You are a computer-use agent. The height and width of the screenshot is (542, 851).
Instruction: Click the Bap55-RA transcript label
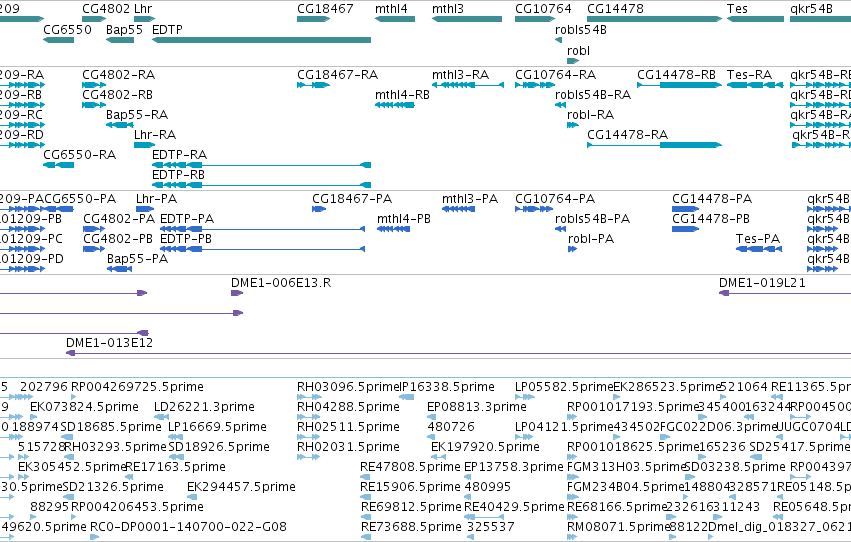click(137, 115)
